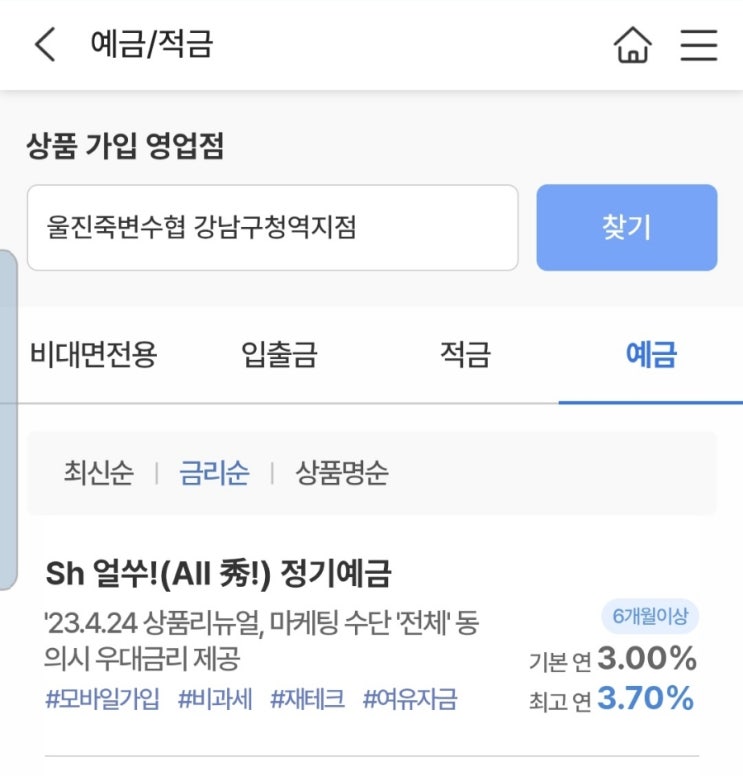Sort products by 상품명순
743x776 pixels.
click(341, 473)
